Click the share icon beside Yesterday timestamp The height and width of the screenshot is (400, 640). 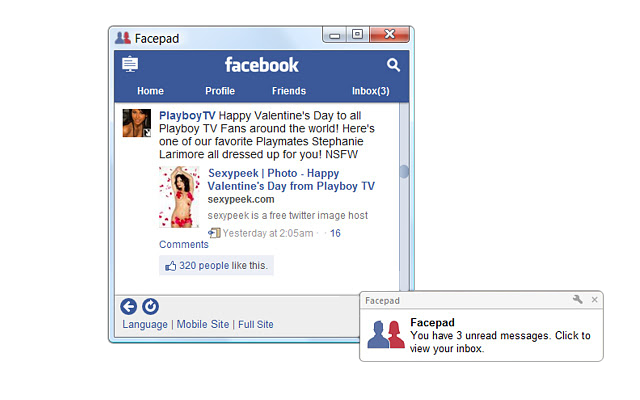point(214,233)
